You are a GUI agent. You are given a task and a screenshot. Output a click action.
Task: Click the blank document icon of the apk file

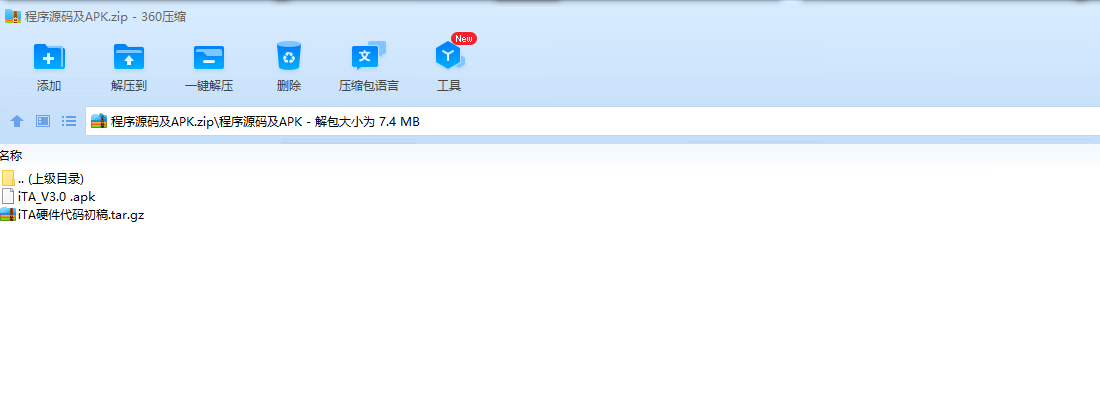click(8, 197)
